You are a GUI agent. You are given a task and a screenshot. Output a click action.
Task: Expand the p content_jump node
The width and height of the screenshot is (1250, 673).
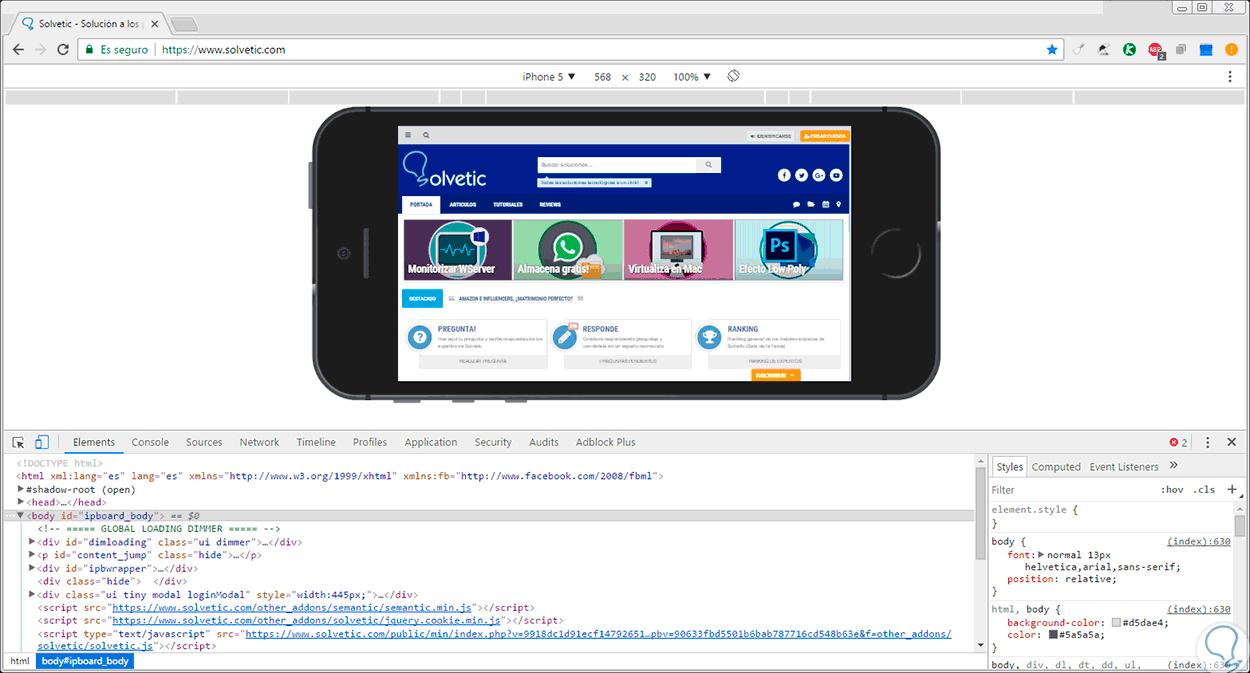[33, 555]
